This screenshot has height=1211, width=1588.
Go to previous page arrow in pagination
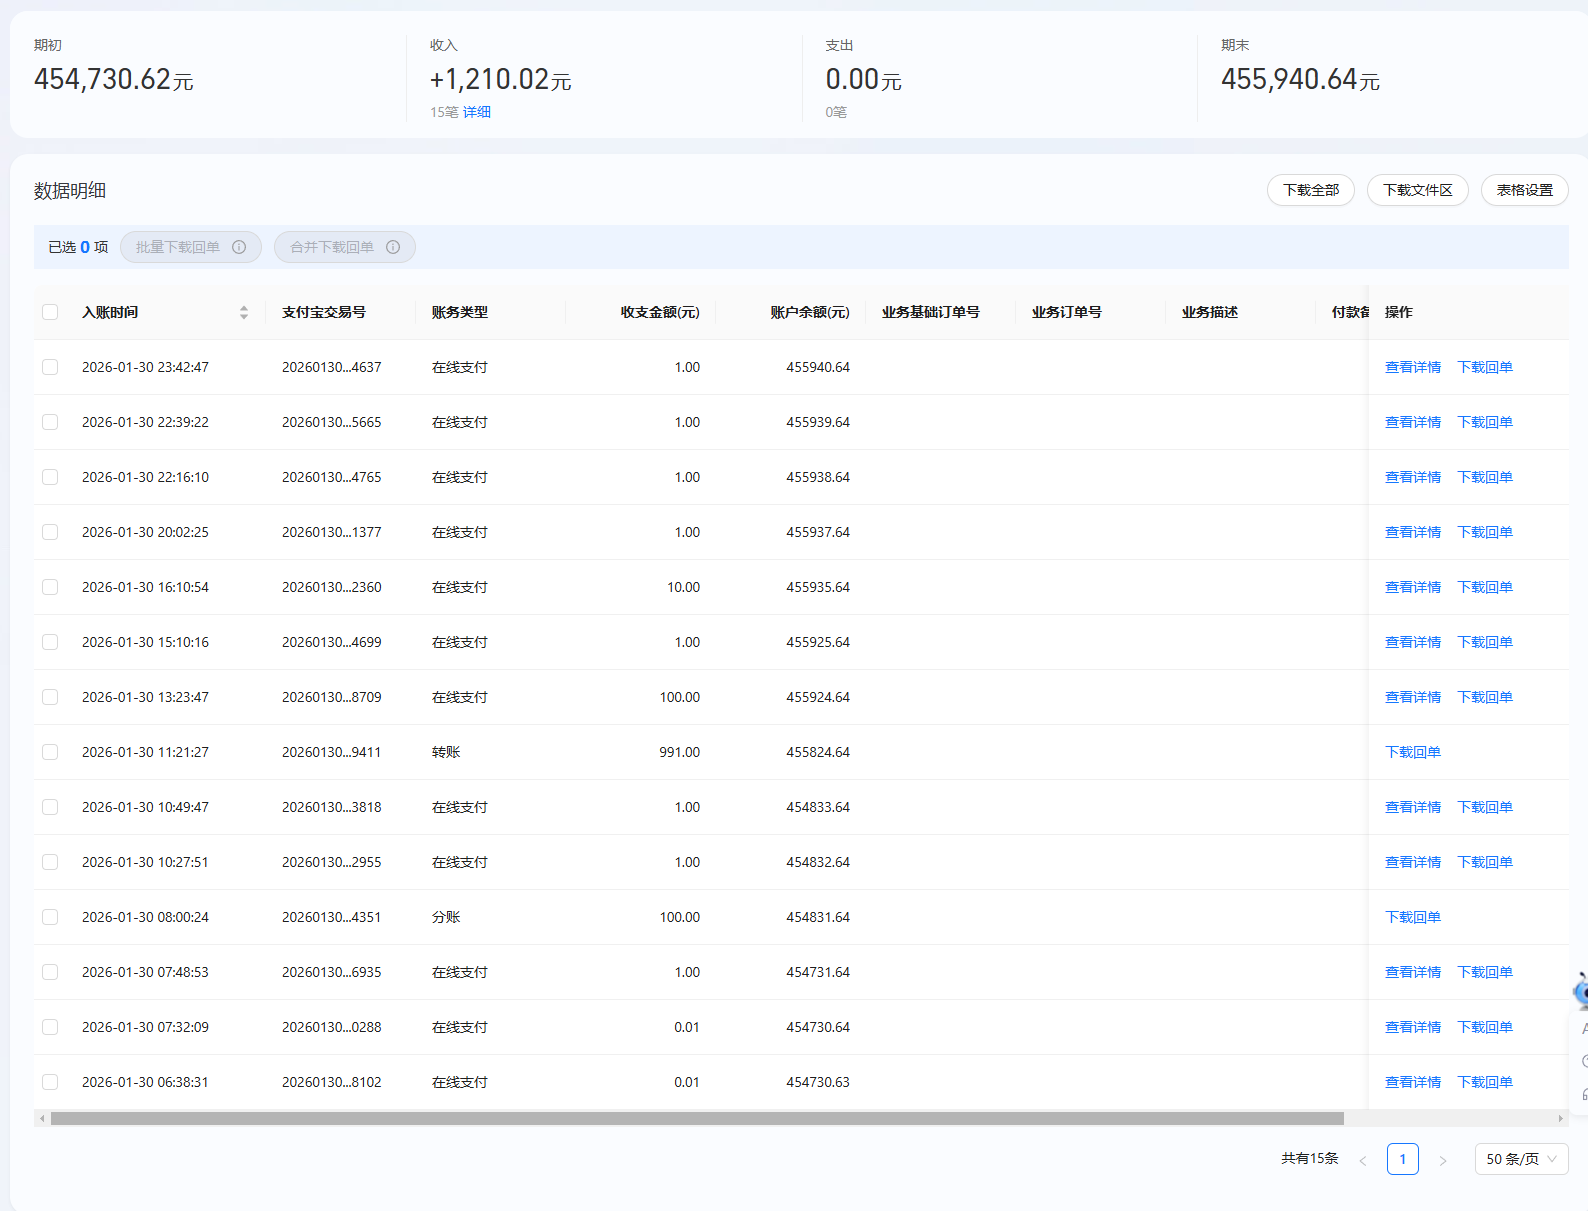click(x=1362, y=1160)
